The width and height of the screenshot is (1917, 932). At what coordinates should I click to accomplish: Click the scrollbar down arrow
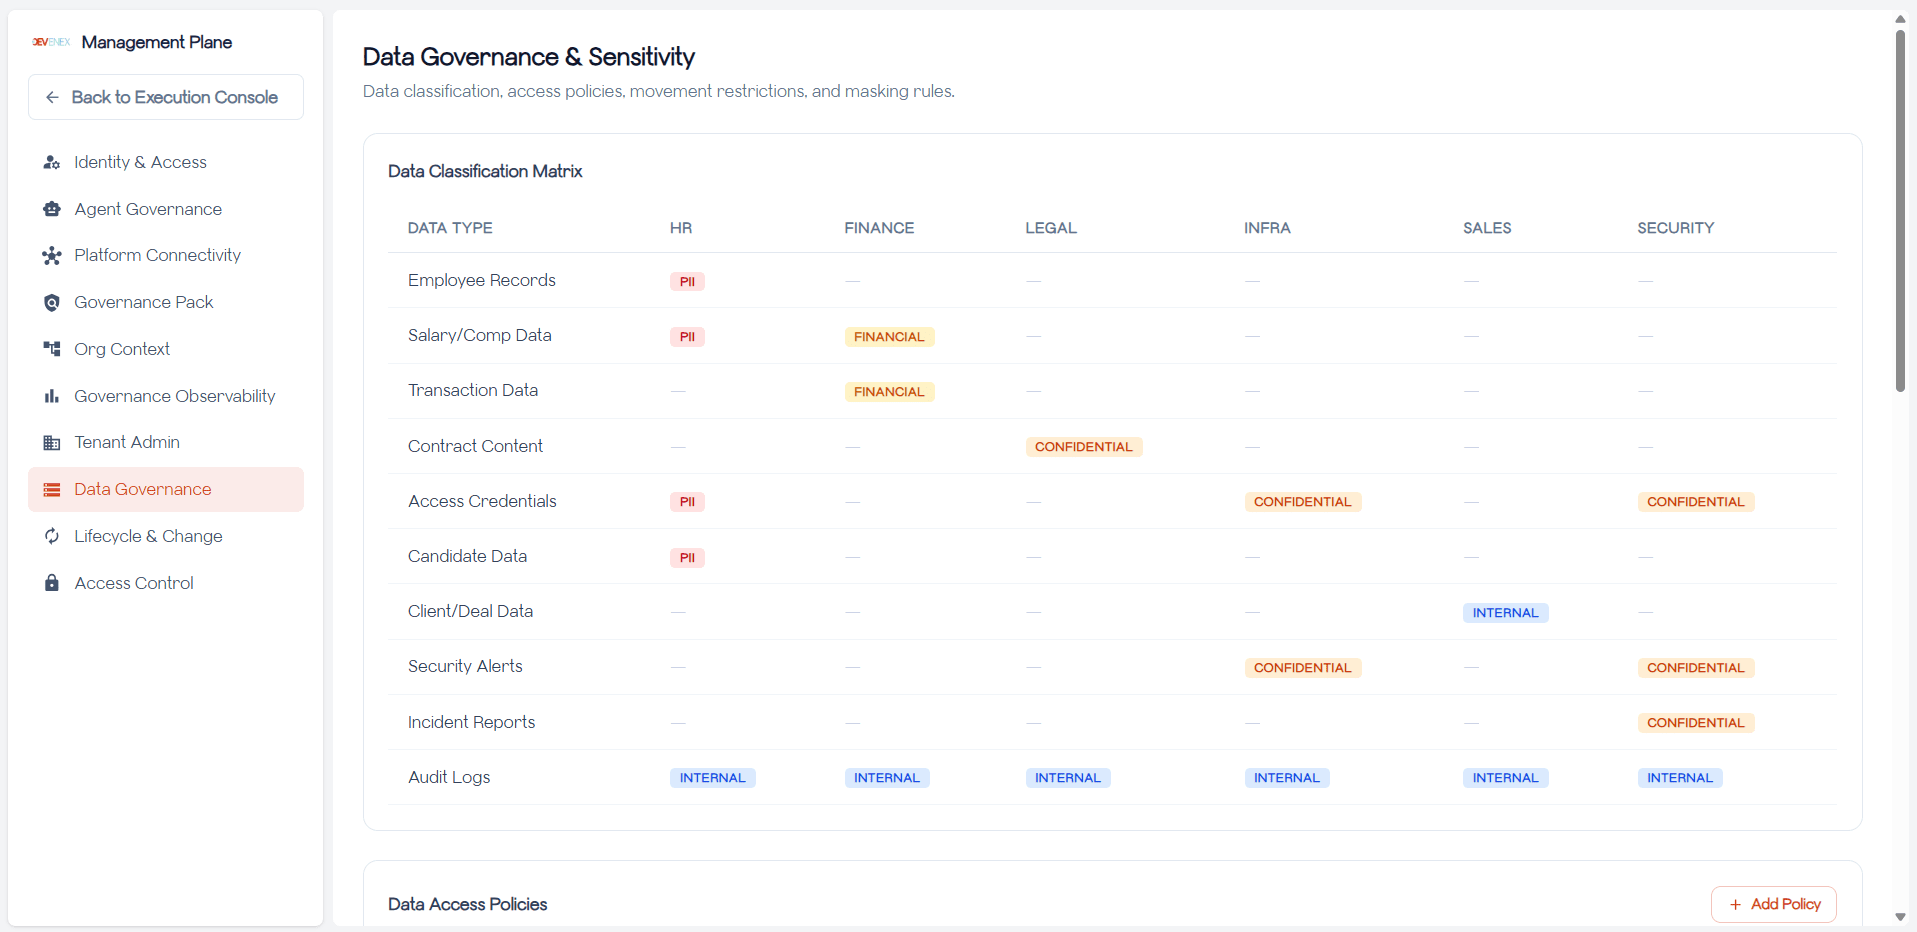(1900, 917)
